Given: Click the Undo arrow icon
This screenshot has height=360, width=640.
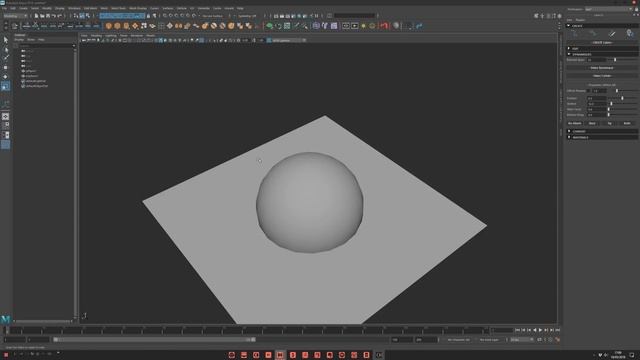Looking at the screenshot, I should (53, 16).
